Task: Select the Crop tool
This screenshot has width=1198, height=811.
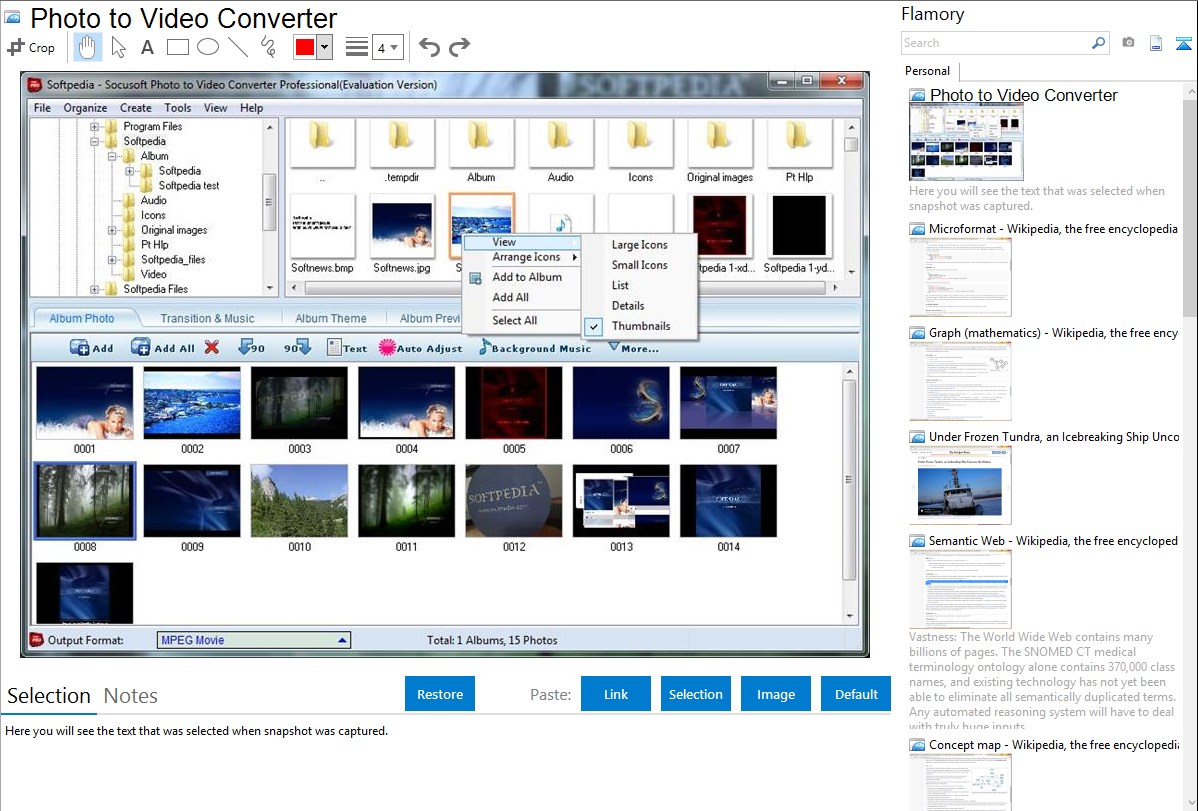Action: pyautogui.click(x=31, y=47)
